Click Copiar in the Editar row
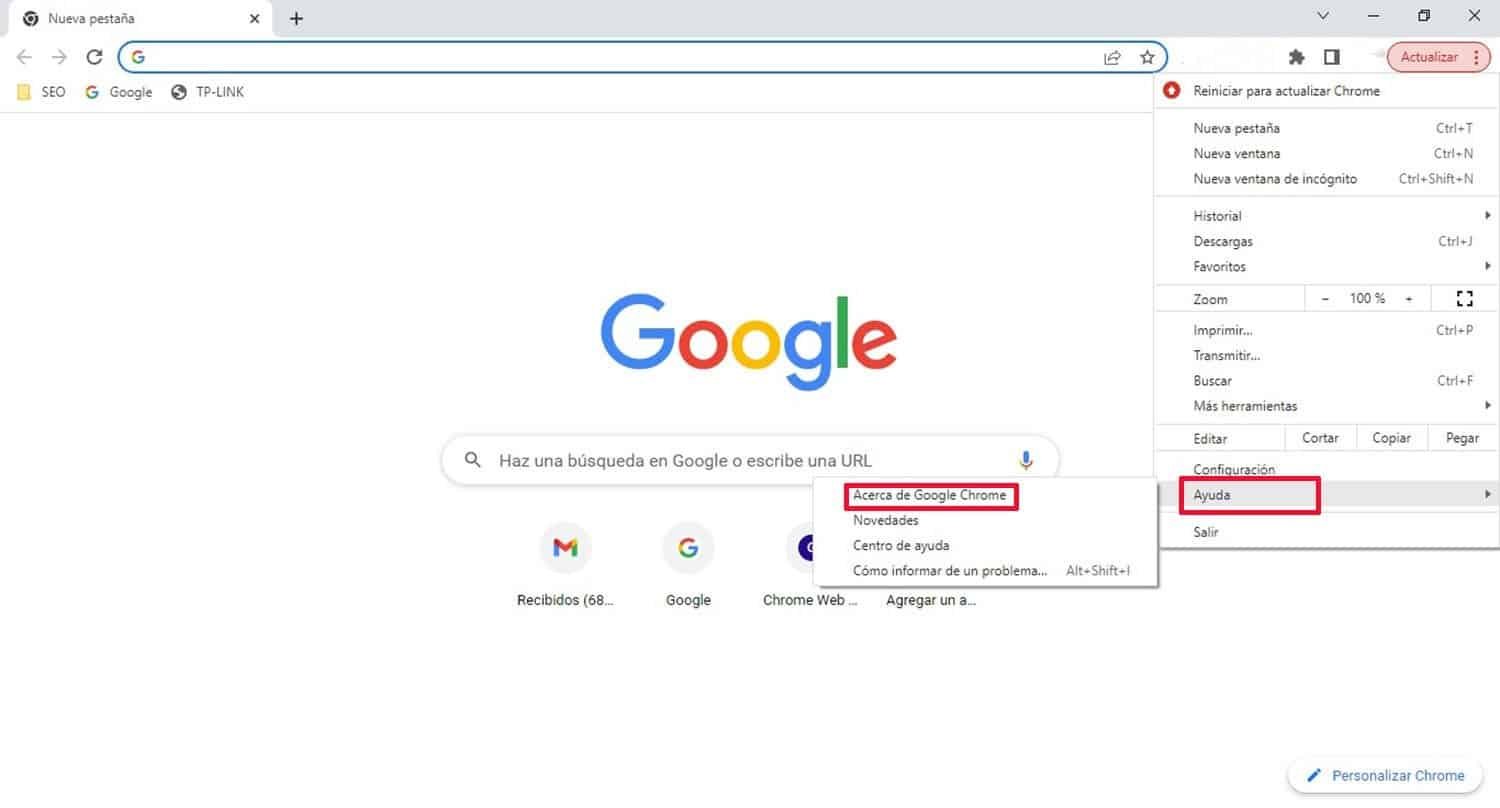1500x808 pixels. (x=1391, y=438)
